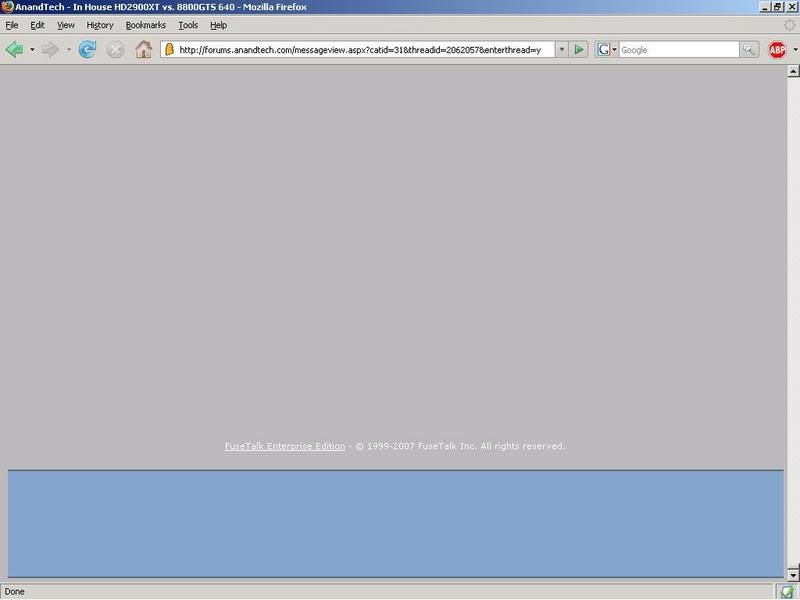This screenshot has height=600, width=800.
Task: Click the grey Forward arrow button
Action: pyautogui.click(x=50, y=49)
